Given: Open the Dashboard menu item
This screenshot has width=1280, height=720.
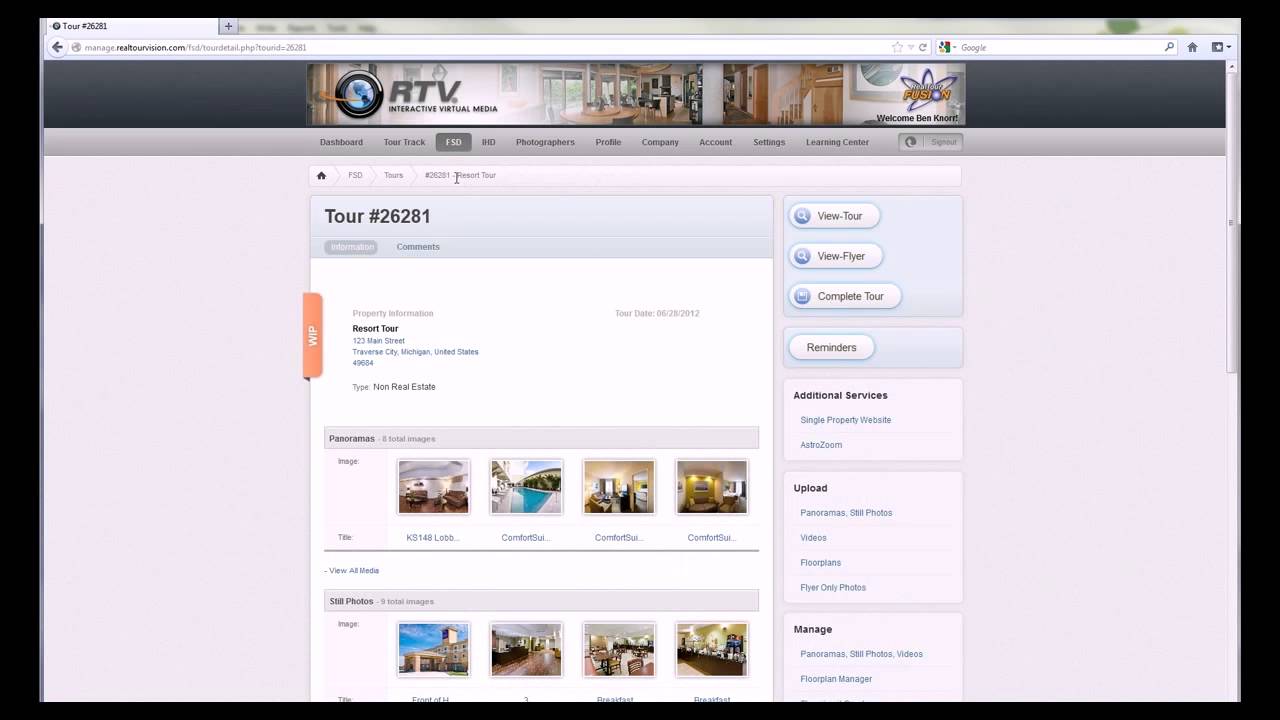Looking at the screenshot, I should coord(341,142).
